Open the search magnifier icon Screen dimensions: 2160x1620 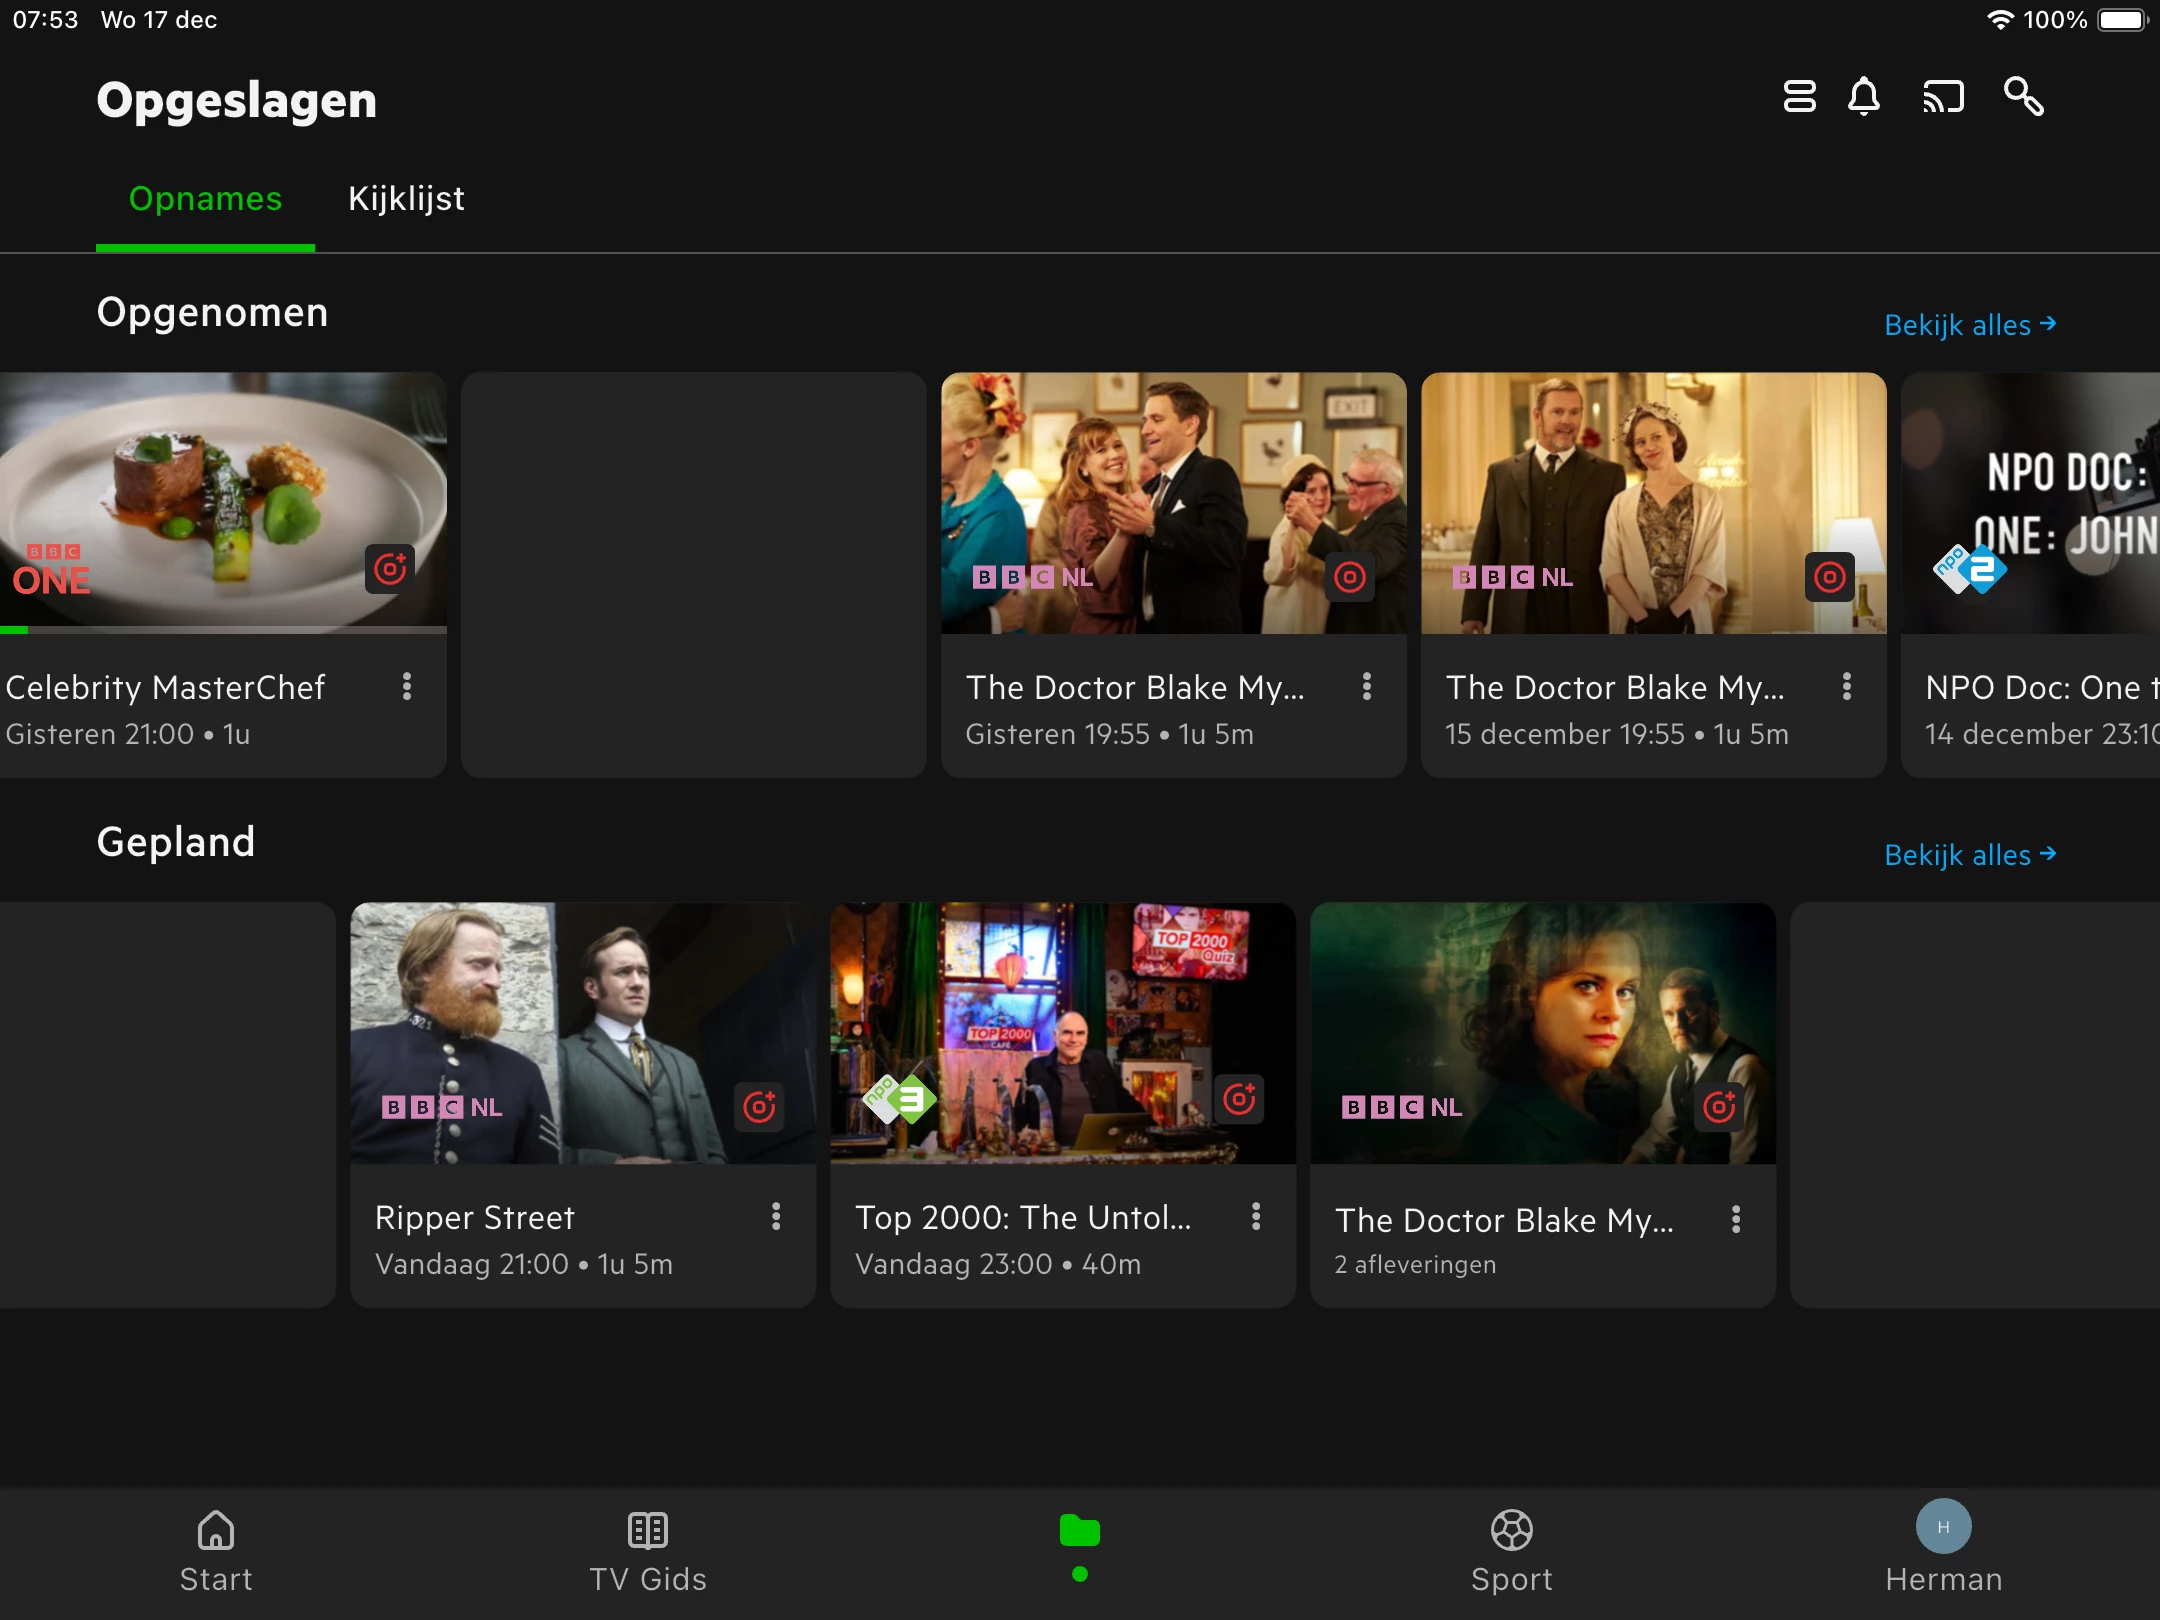click(2023, 97)
